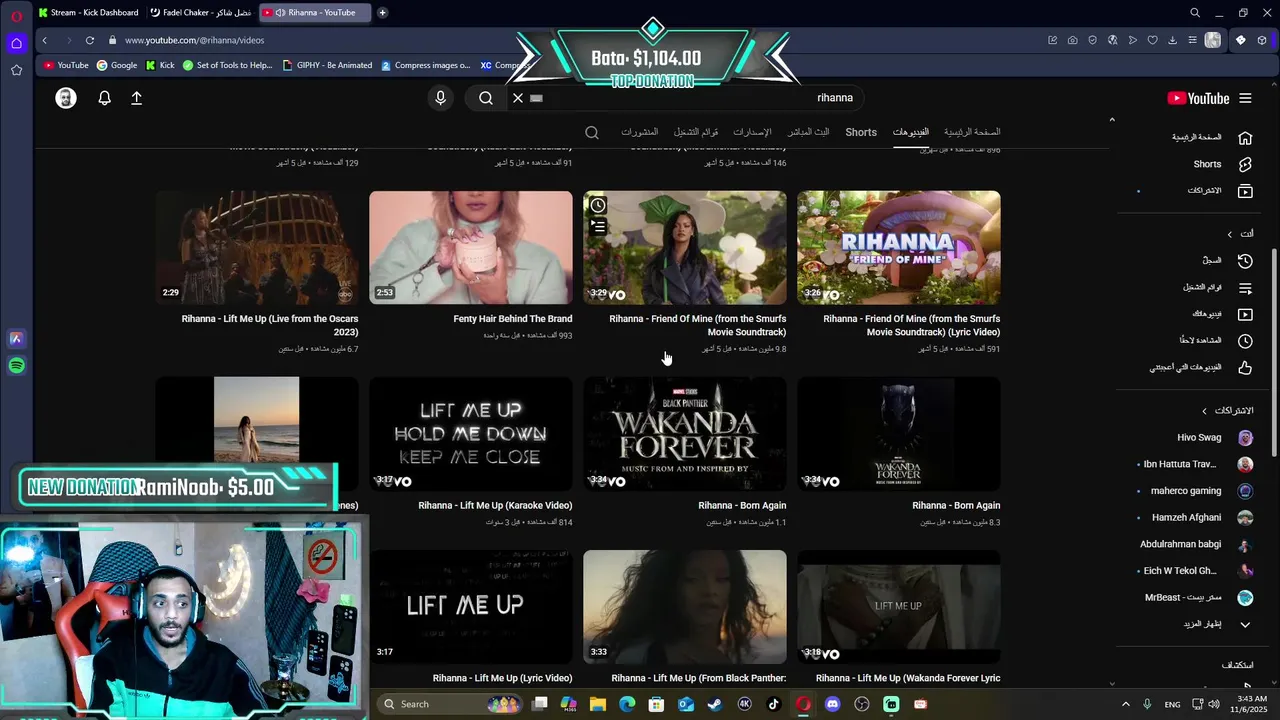Show hidden system tray icons chevron
The width and height of the screenshot is (1280, 720).
[1125, 704]
